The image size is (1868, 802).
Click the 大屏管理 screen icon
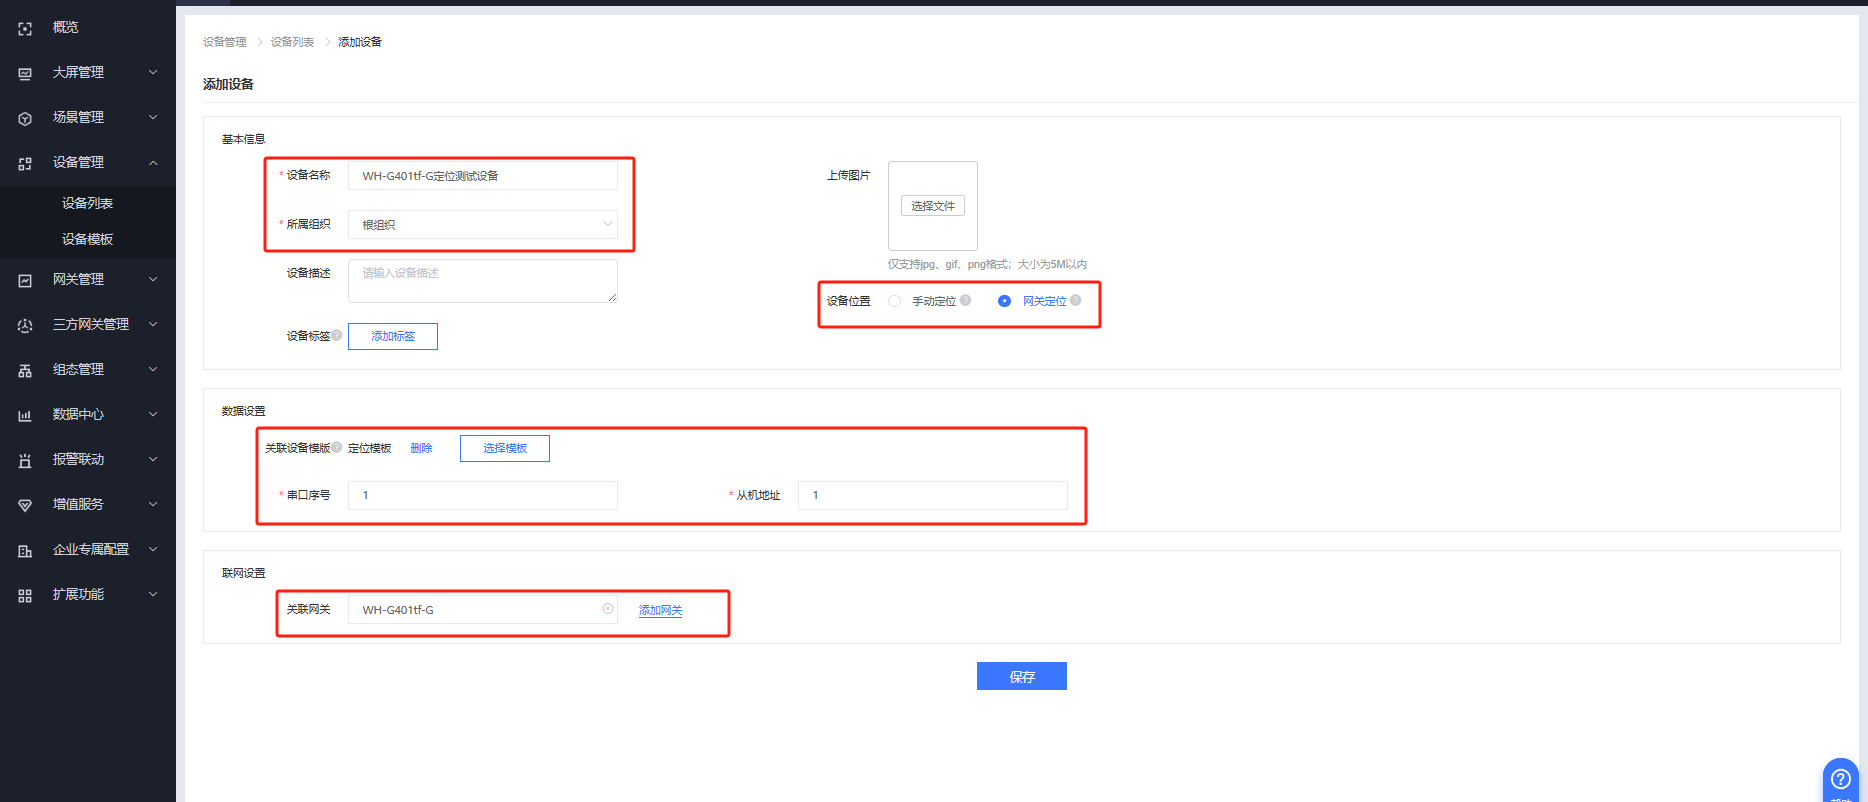click(25, 74)
